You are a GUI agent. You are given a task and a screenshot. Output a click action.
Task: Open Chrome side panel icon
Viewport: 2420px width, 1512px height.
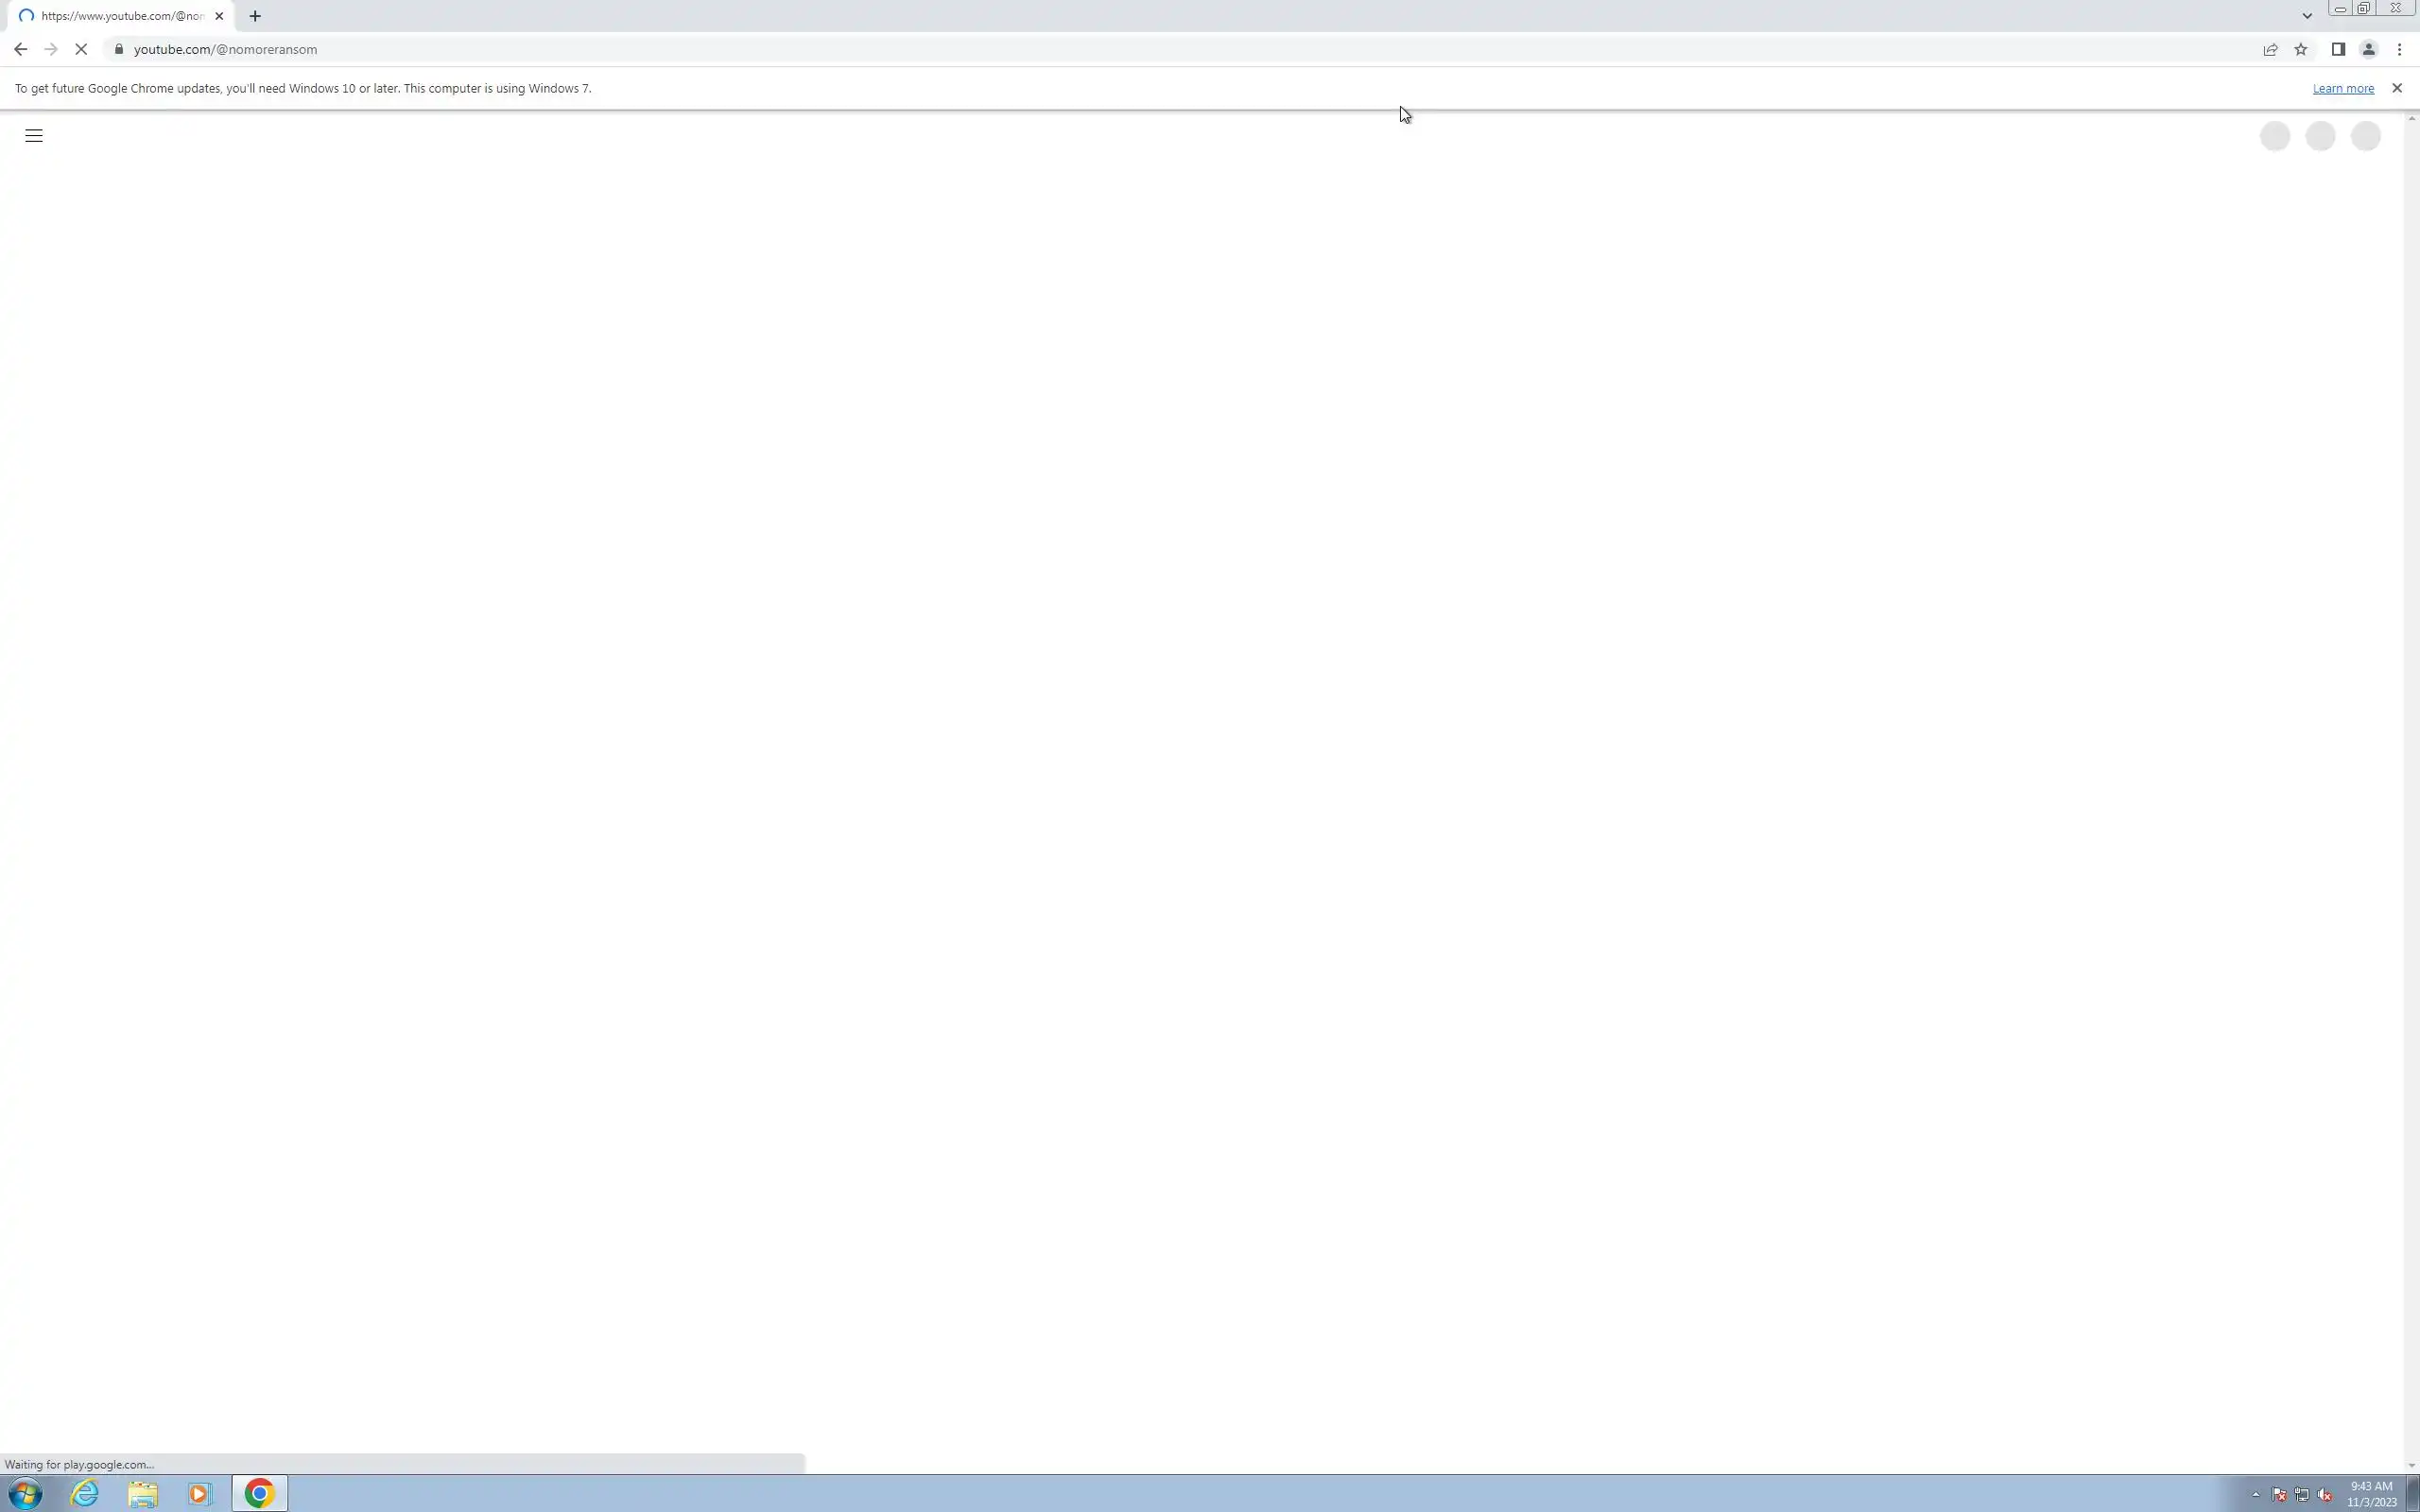(x=2338, y=49)
